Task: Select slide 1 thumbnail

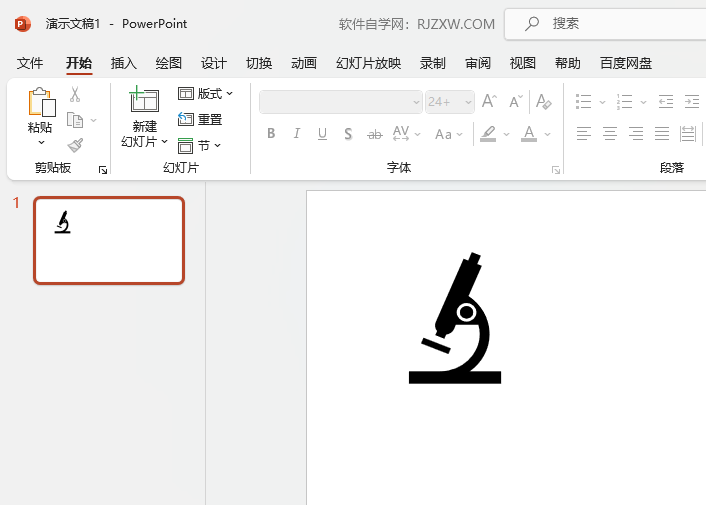Action: [x=109, y=240]
